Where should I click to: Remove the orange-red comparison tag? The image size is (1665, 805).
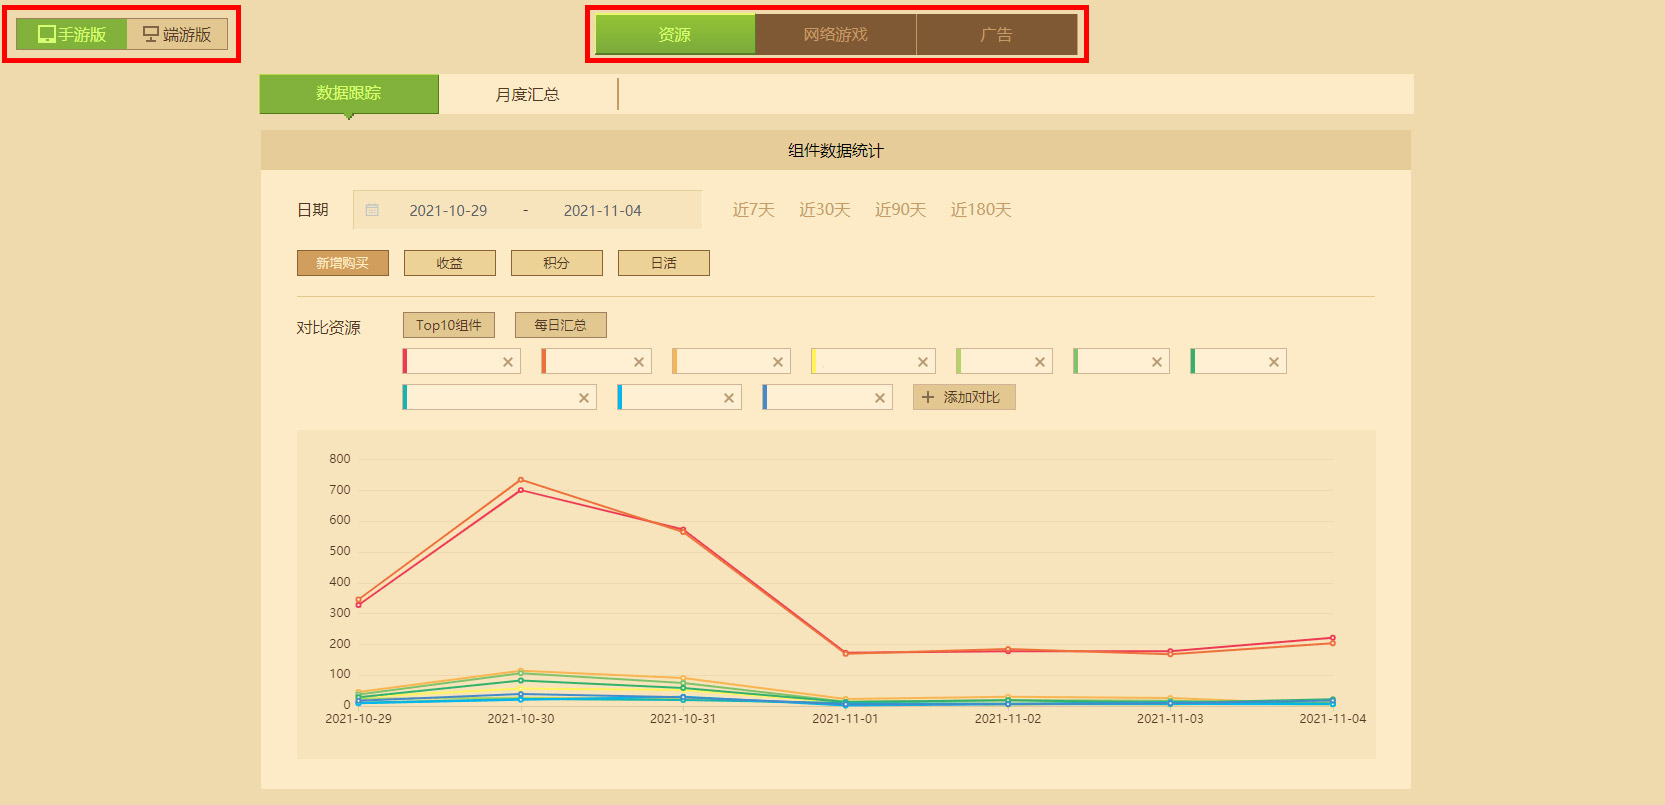click(x=639, y=362)
